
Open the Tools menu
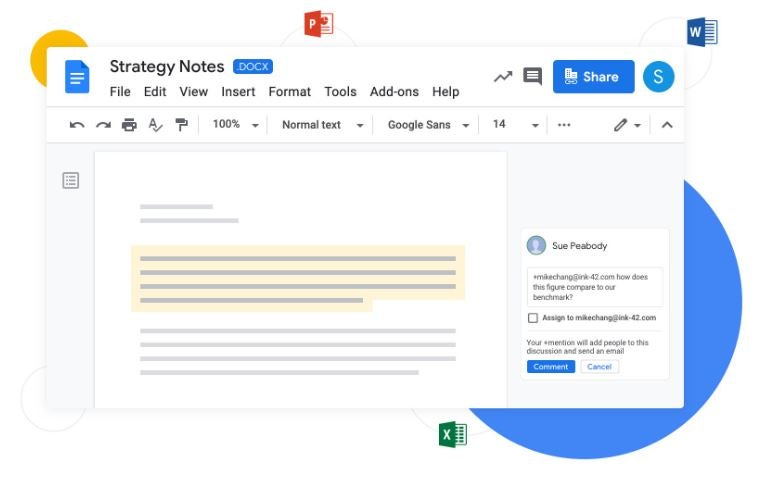pyautogui.click(x=341, y=92)
